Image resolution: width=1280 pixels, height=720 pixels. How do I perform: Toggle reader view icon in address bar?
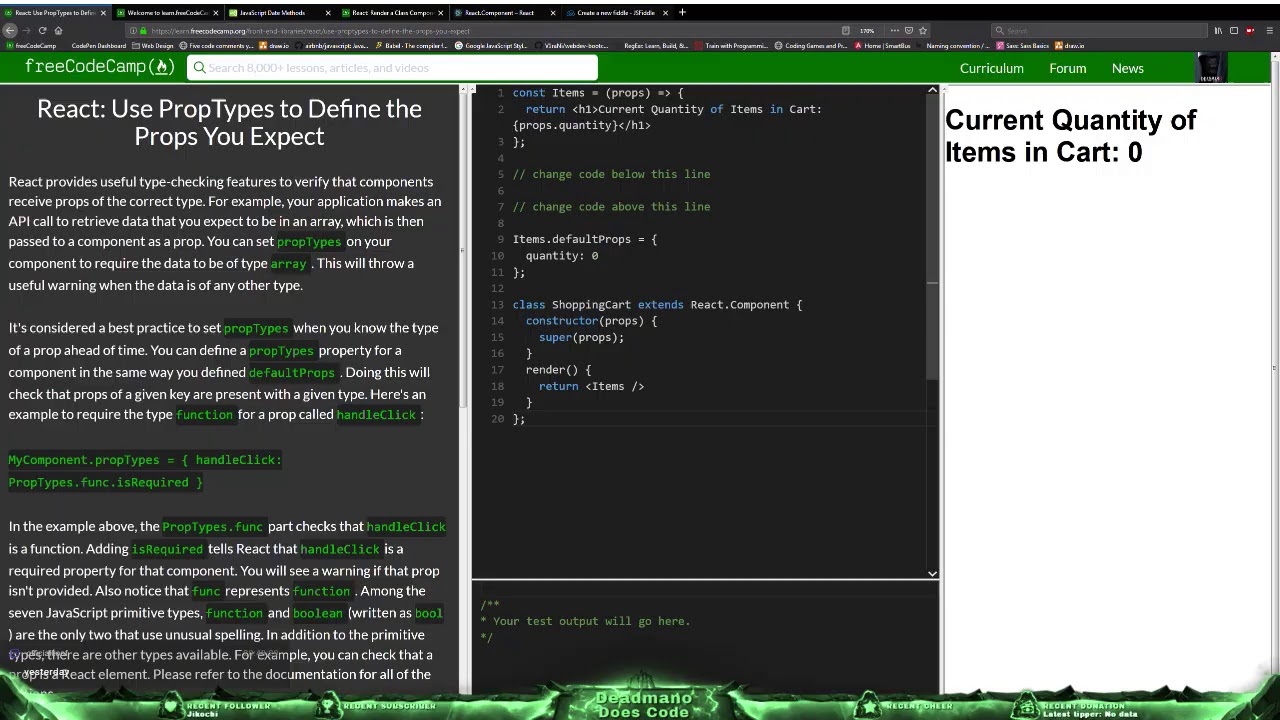pyautogui.click(x=845, y=31)
